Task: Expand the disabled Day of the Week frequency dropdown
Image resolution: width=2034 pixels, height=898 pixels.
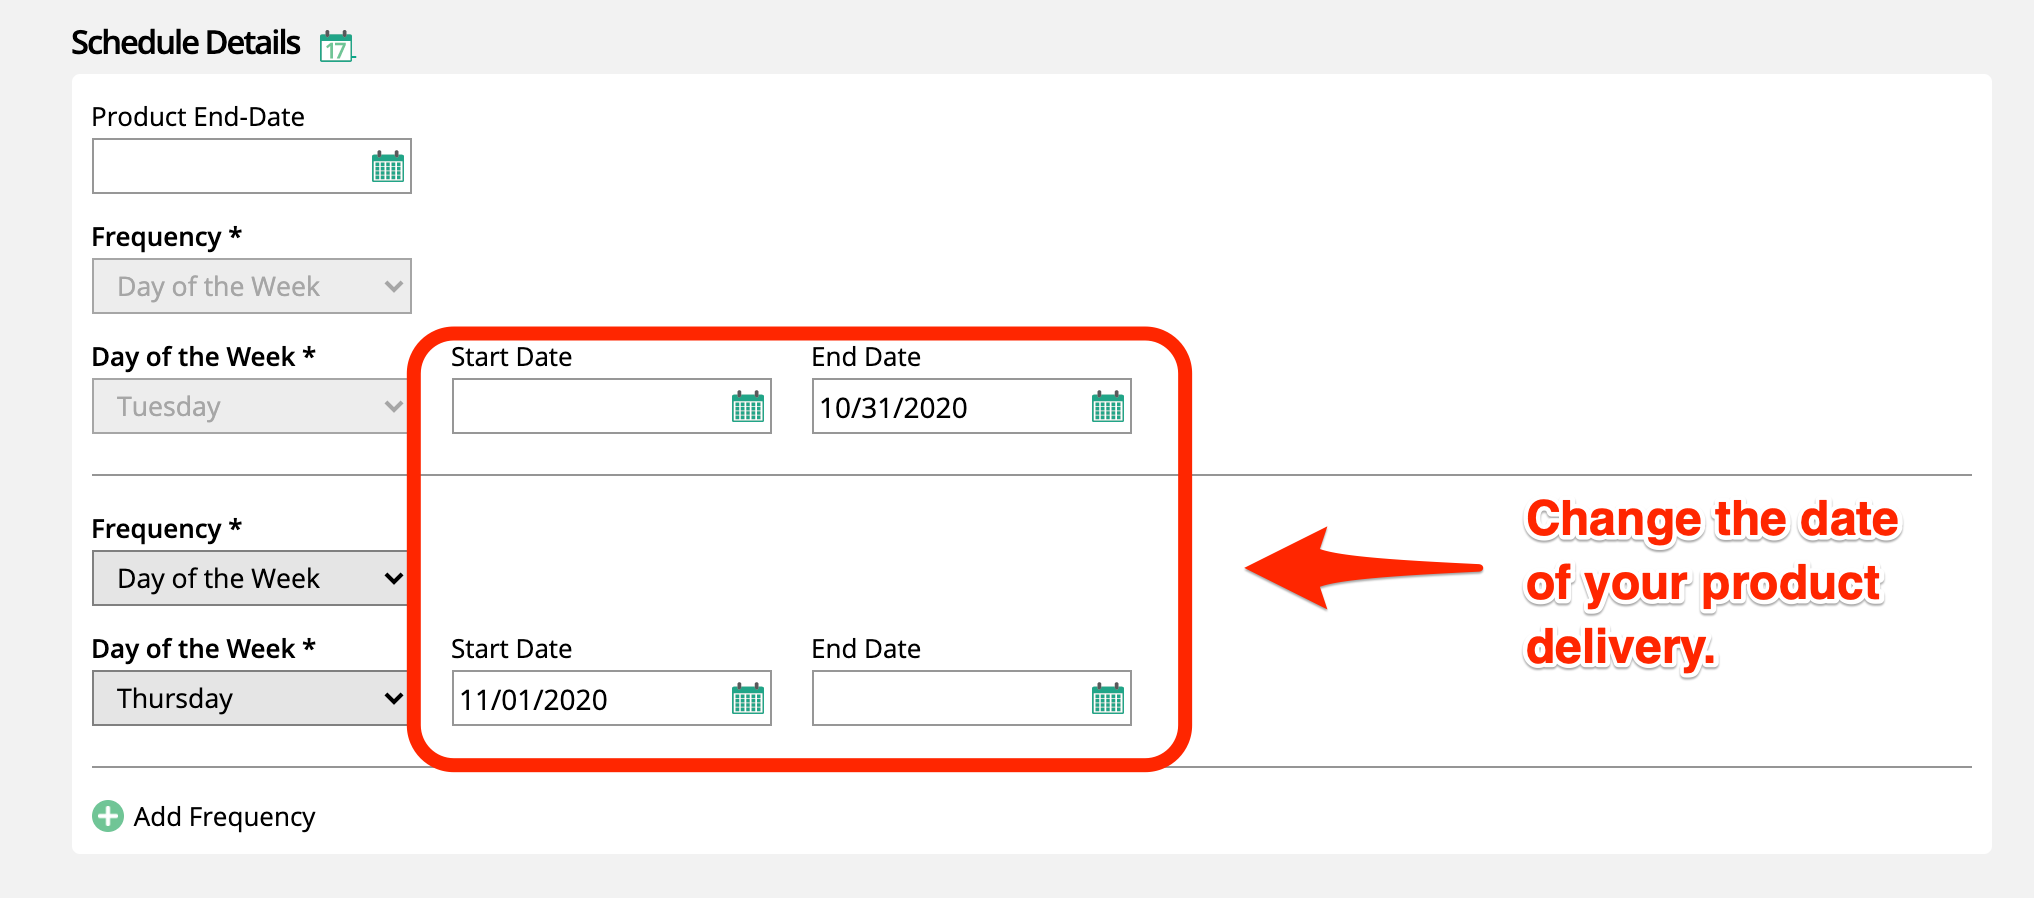Action: click(251, 287)
